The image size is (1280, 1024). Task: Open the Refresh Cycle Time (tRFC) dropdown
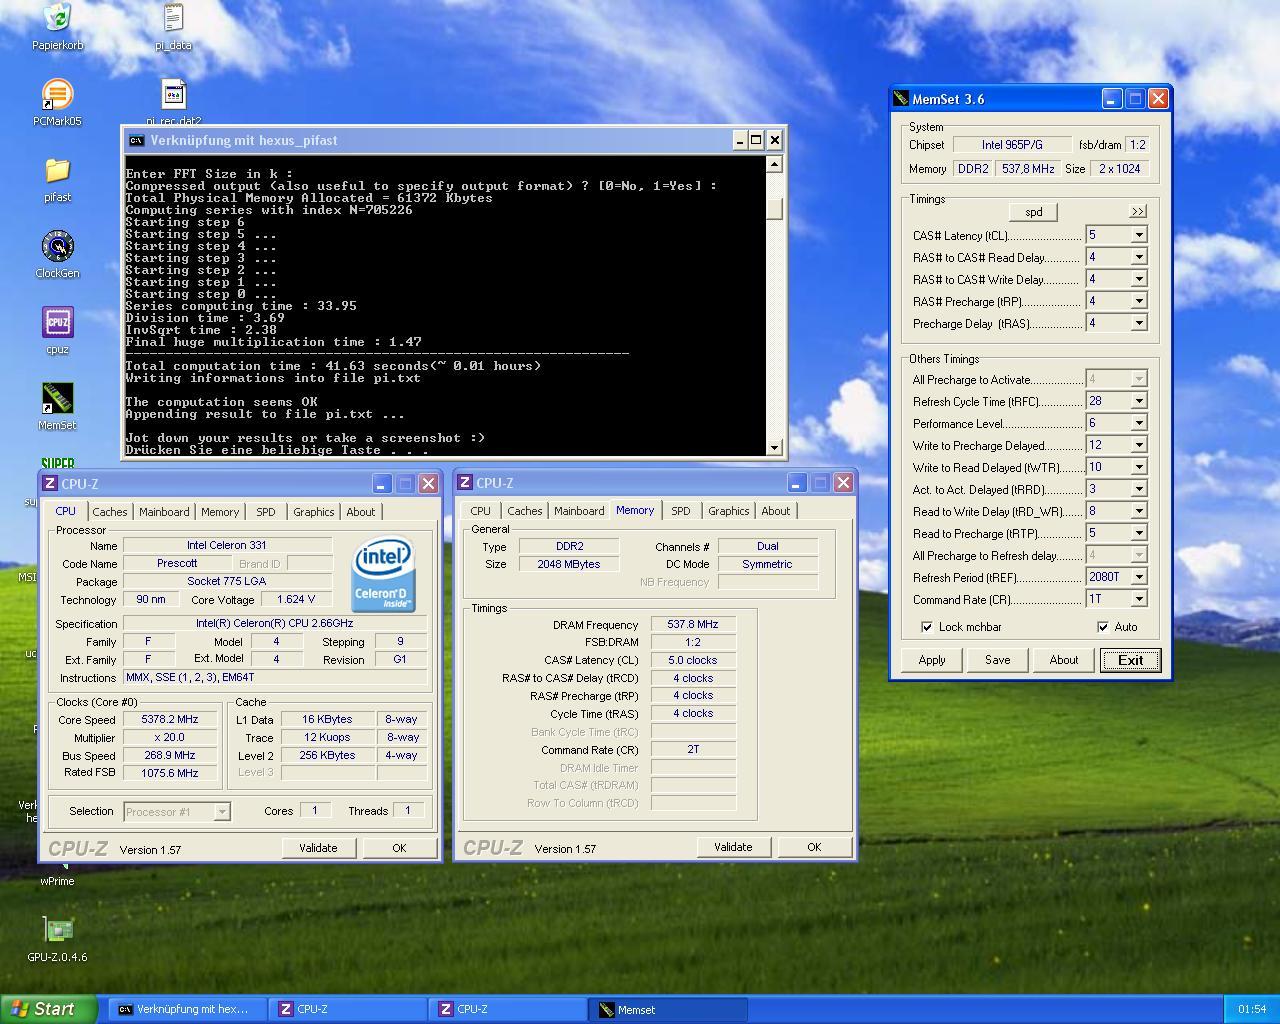coord(1138,401)
